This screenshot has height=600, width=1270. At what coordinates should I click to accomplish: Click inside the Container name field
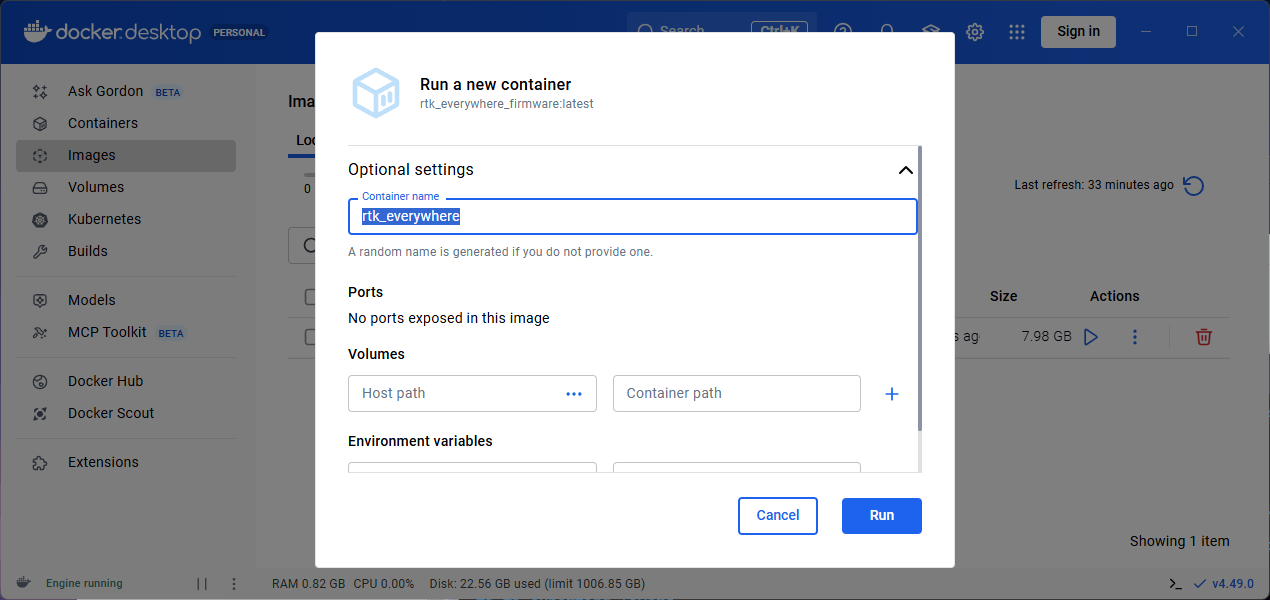pyautogui.click(x=632, y=216)
